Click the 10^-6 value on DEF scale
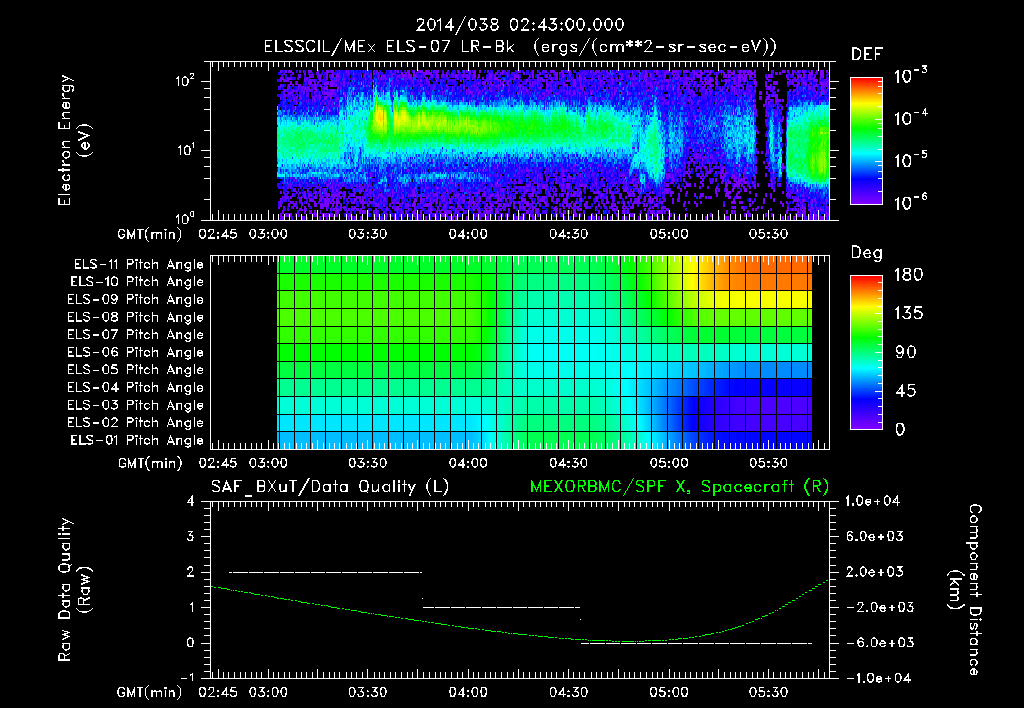This screenshot has height=708, width=1024. coord(911,202)
